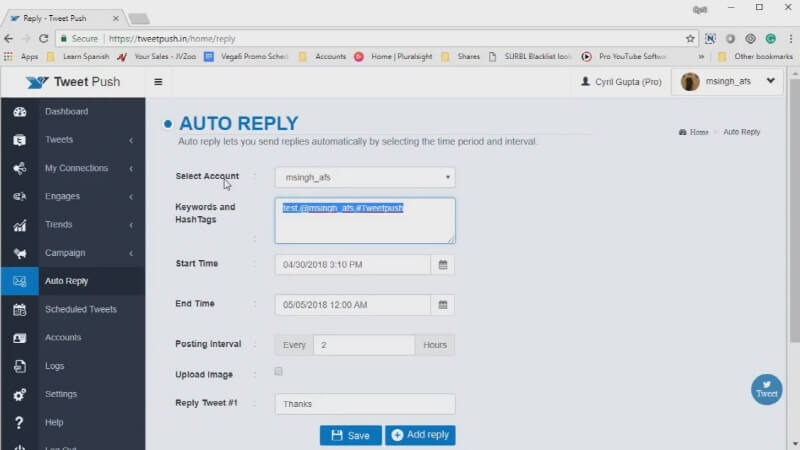This screenshot has height=450, width=800.
Task: Expand the Campaign submenu chevron
Action: (131, 253)
